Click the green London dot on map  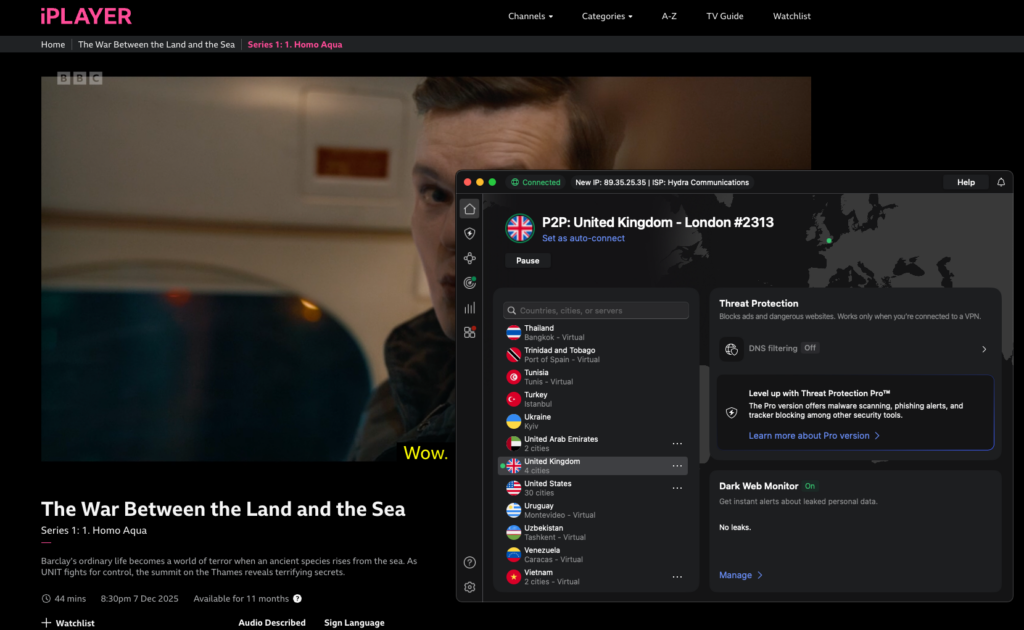(x=829, y=241)
